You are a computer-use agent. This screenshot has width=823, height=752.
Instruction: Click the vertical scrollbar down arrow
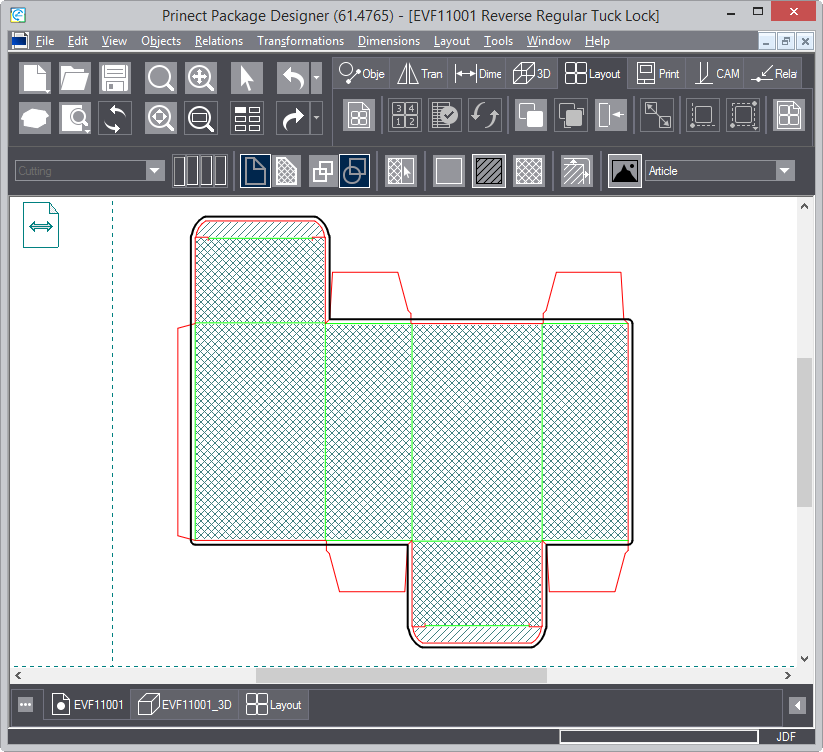(x=805, y=659)
